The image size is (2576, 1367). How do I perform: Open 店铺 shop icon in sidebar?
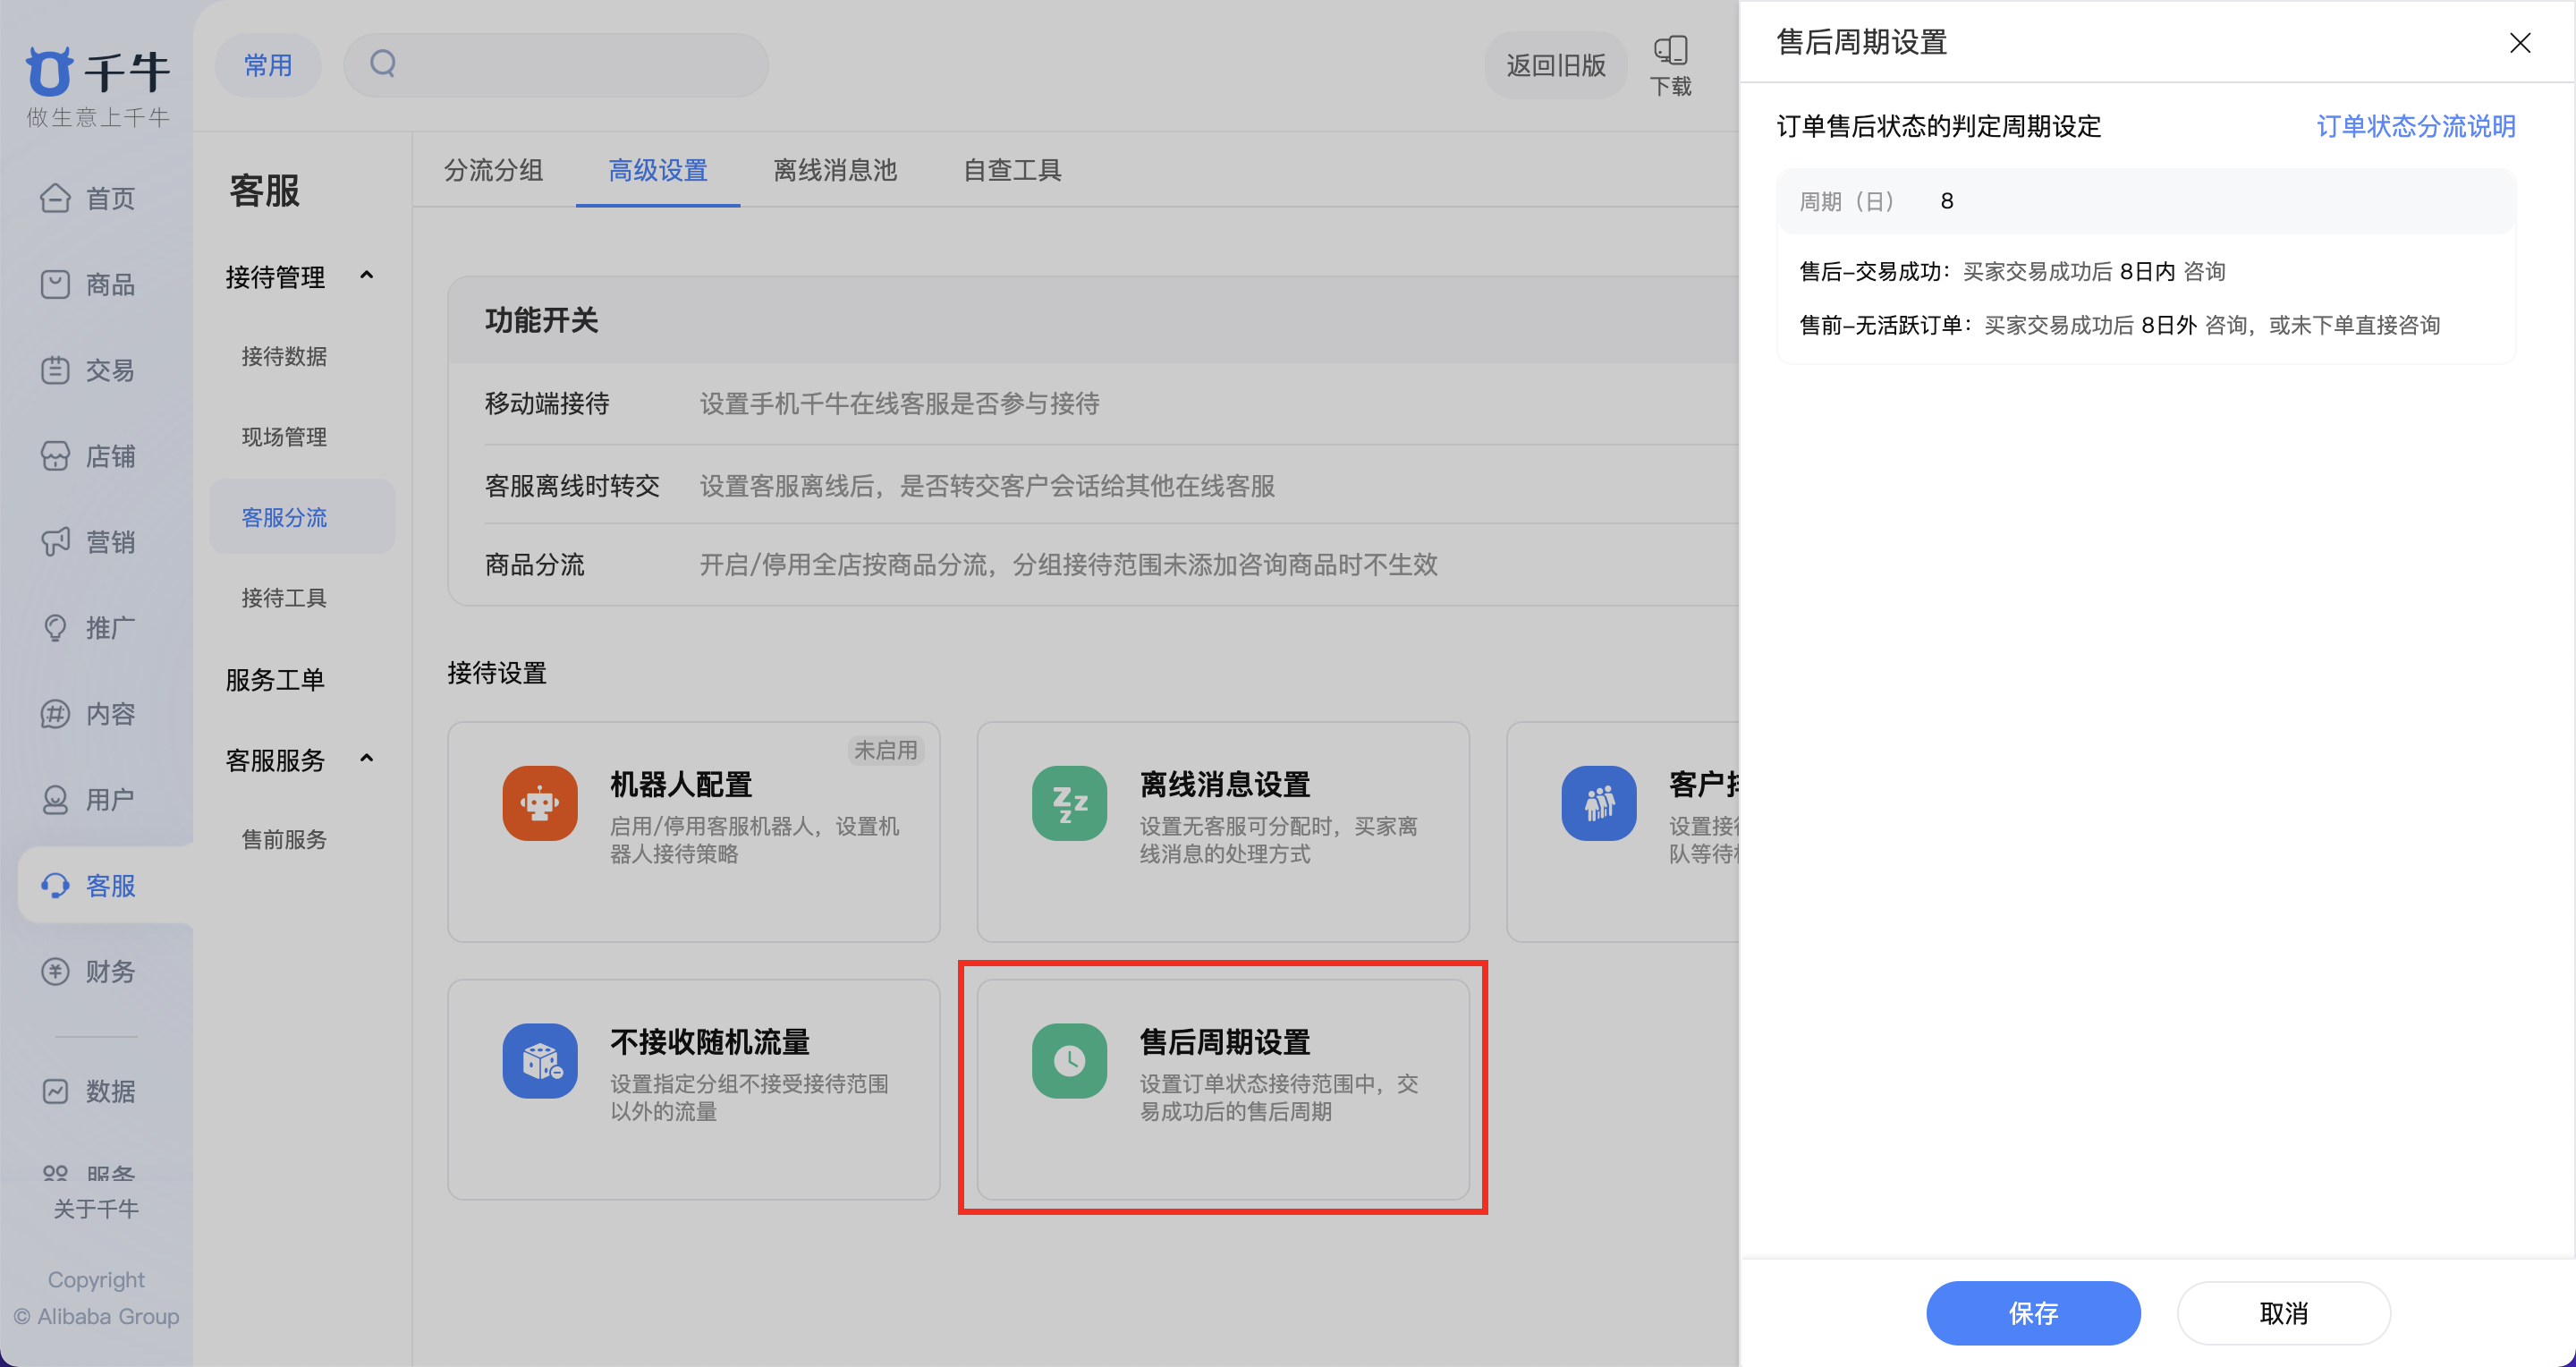55,456
